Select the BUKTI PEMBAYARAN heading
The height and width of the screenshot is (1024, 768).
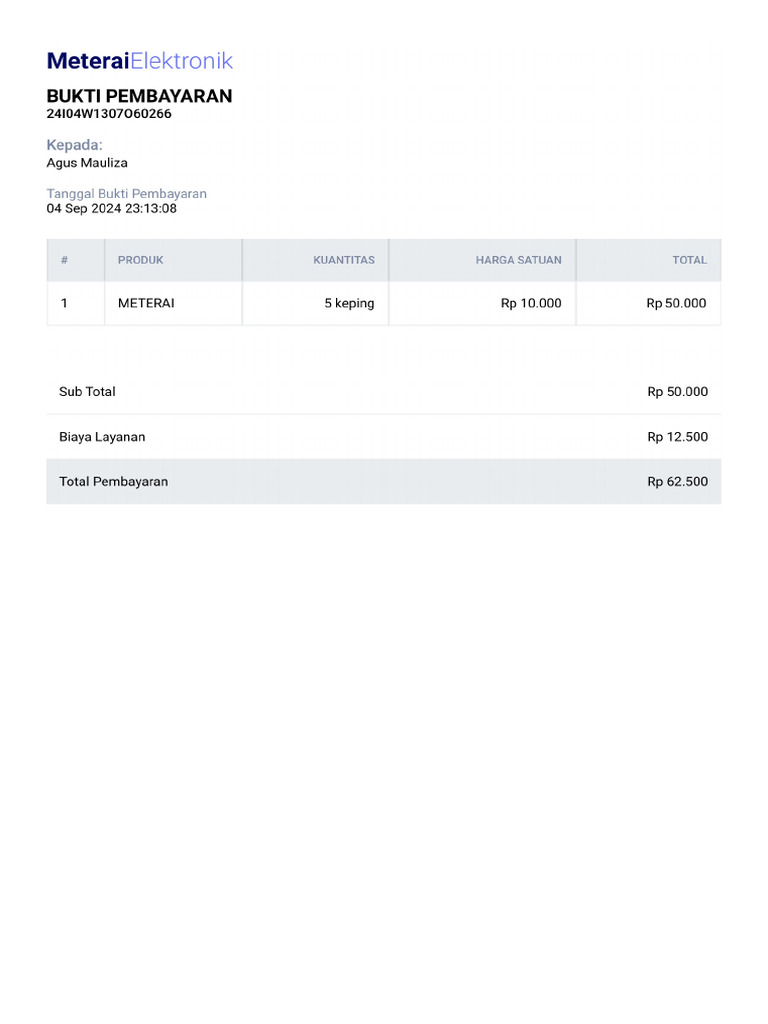pos(139,96)
